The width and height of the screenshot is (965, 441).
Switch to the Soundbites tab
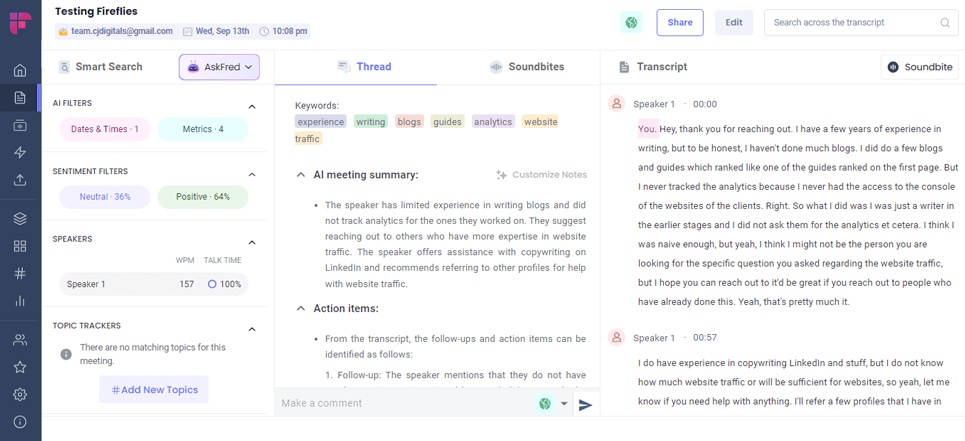click(526, 67)
